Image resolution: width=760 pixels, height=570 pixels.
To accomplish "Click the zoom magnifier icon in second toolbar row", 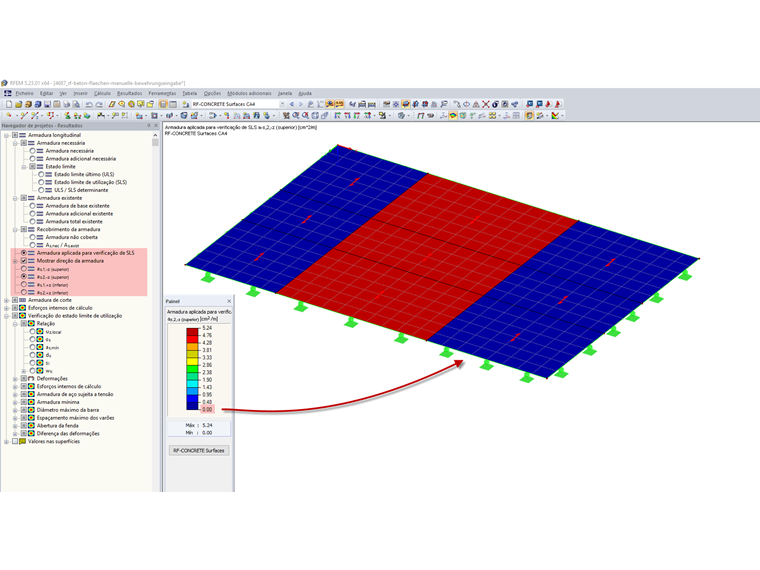I will [x=296, y=116].
